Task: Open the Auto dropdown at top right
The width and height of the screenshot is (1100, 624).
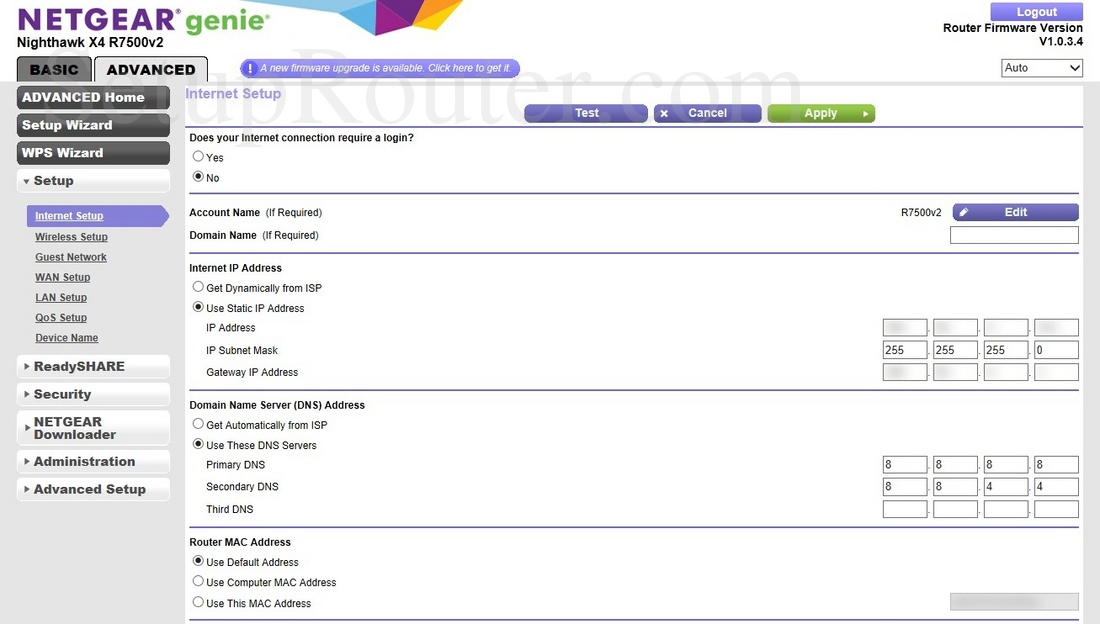Action: (1043, 67)
